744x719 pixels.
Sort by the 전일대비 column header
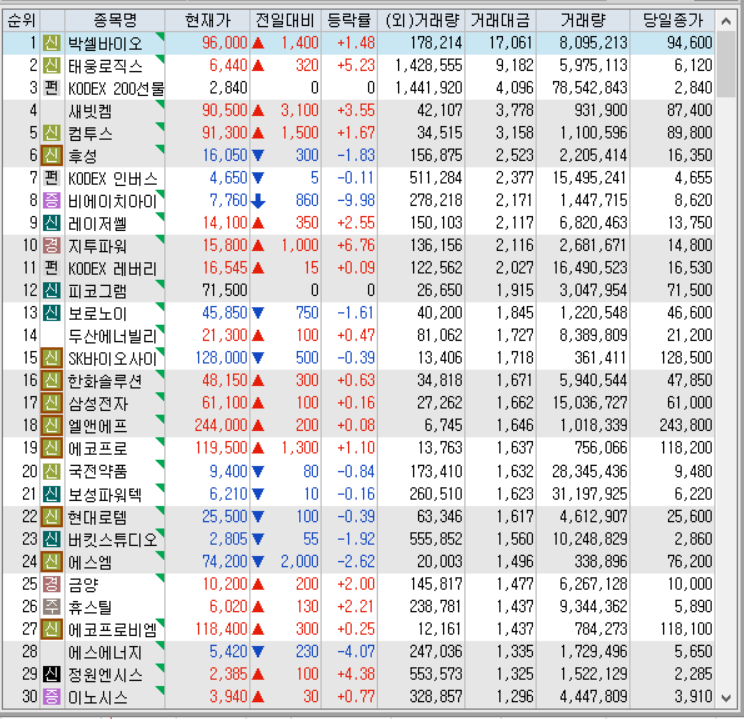coord(285,20)
